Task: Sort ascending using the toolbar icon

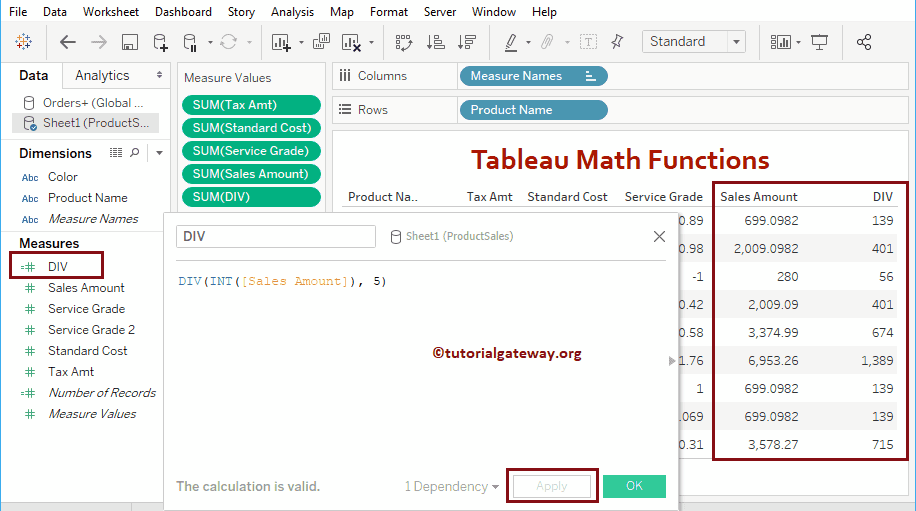Action: [x=436, y=42]
